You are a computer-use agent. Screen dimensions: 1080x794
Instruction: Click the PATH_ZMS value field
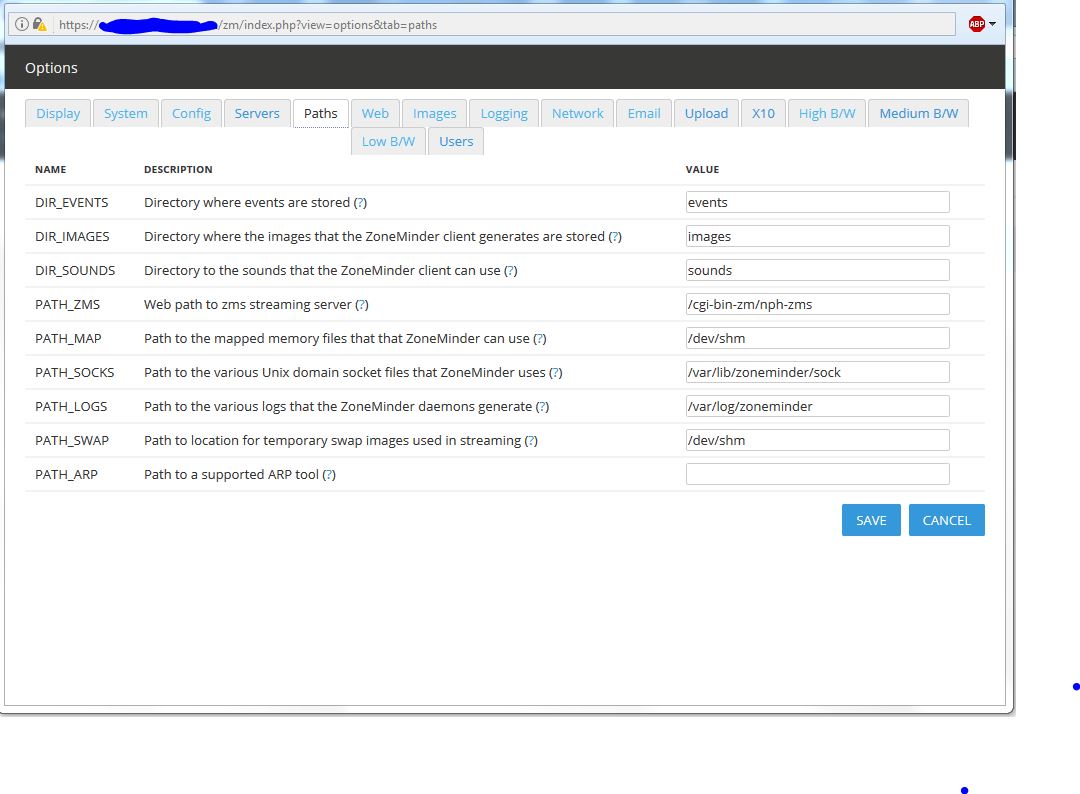tap(818, 304)
